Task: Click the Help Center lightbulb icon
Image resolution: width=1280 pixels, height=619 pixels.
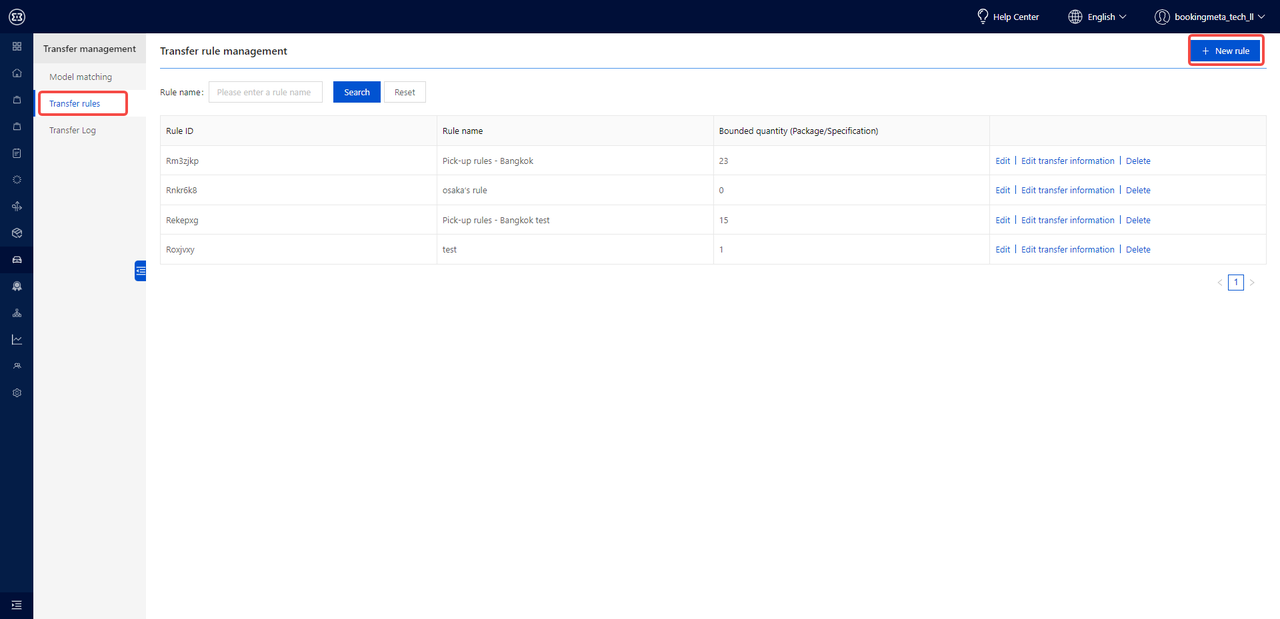Action: tap(982, 17)
